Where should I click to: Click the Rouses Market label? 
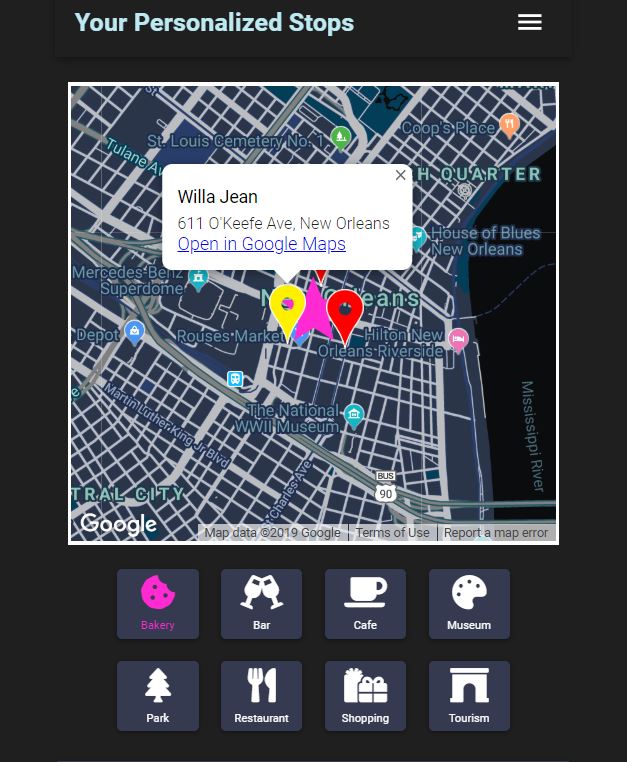click(x=230, y=336)
